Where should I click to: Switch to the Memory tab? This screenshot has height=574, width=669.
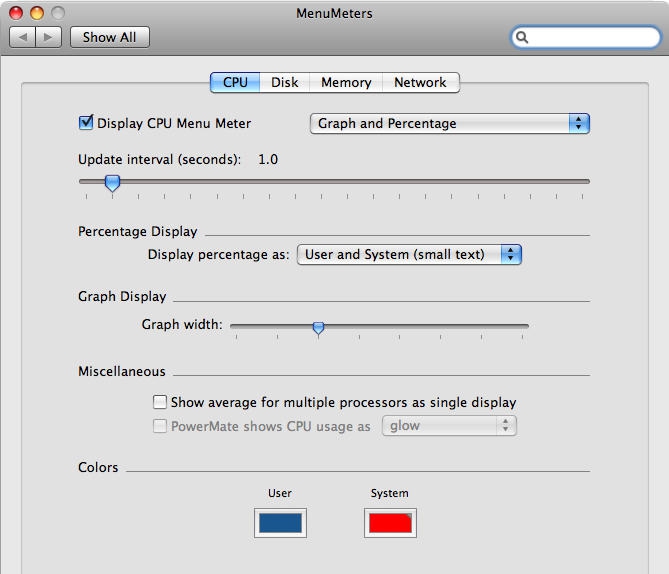pos(346,82)
